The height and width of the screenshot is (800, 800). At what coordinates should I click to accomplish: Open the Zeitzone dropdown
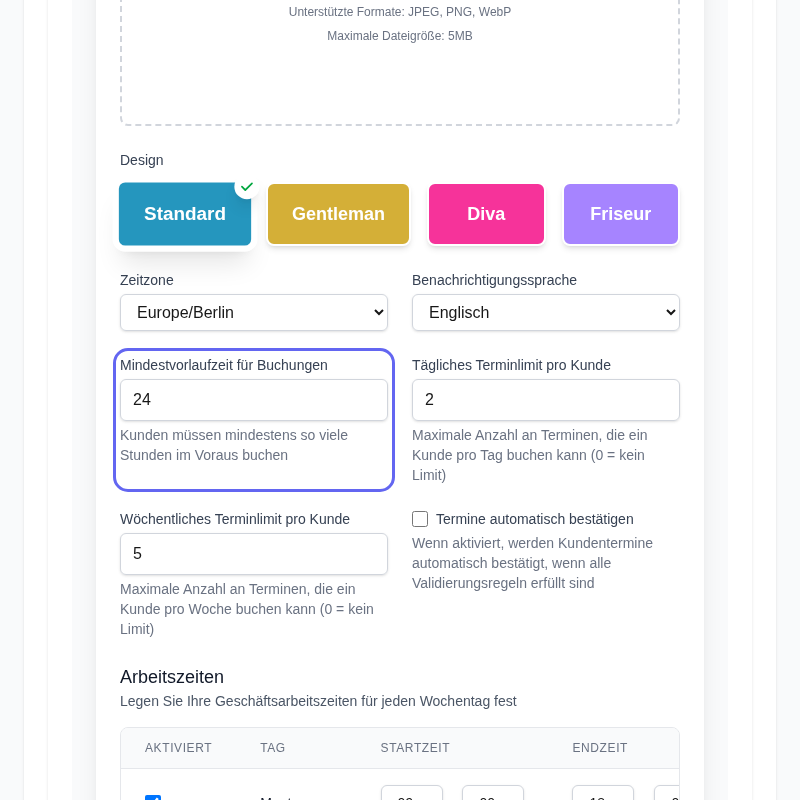254,312
